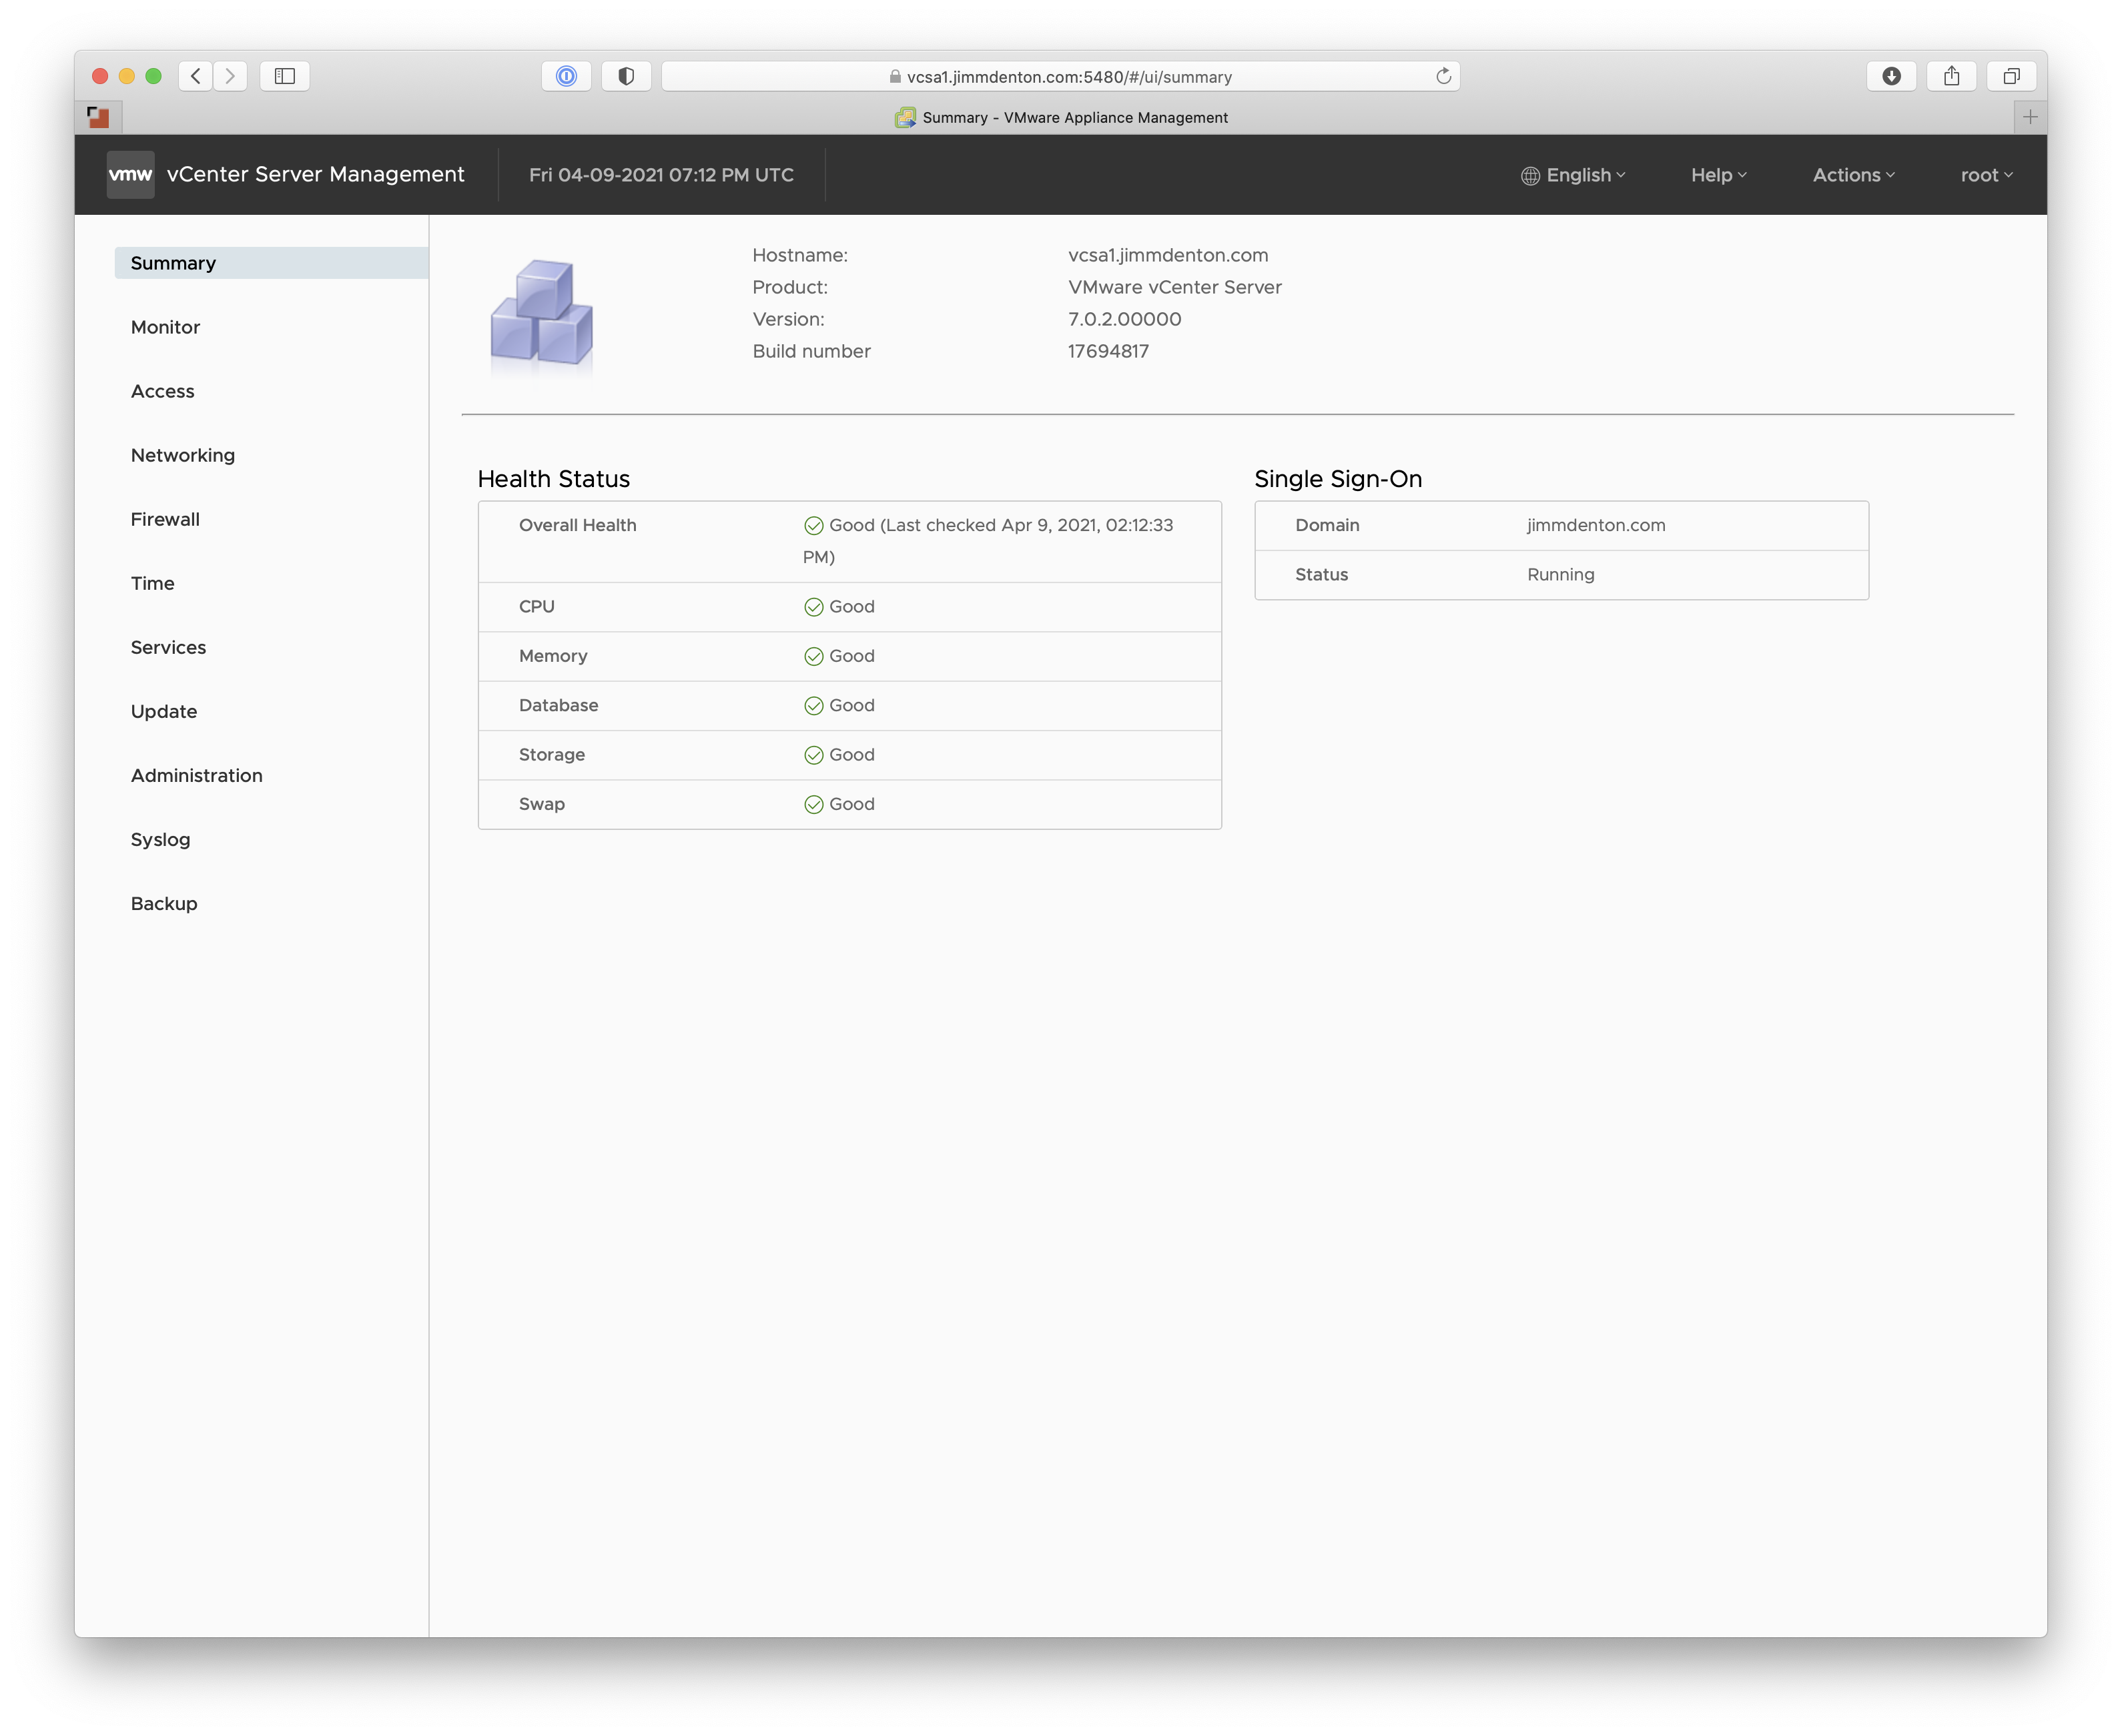Open the privacy shield icon
This screenshot has height=1736, width=2122.
coord(626,76)
